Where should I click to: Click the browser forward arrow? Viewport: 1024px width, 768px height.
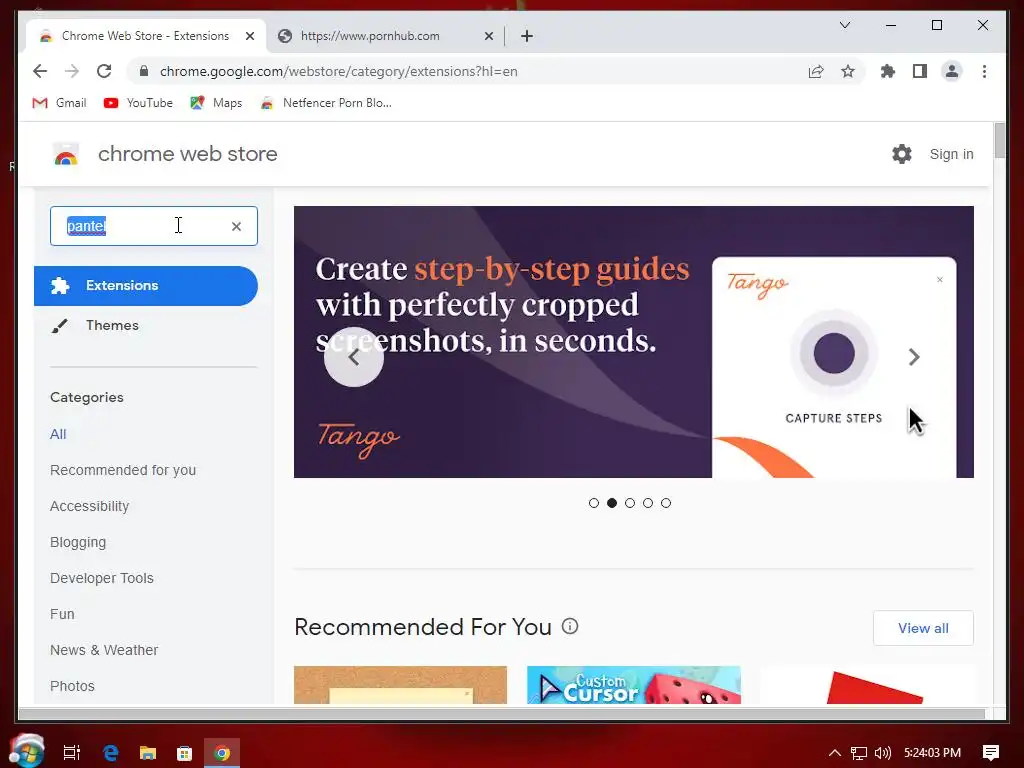coord(72,71)
